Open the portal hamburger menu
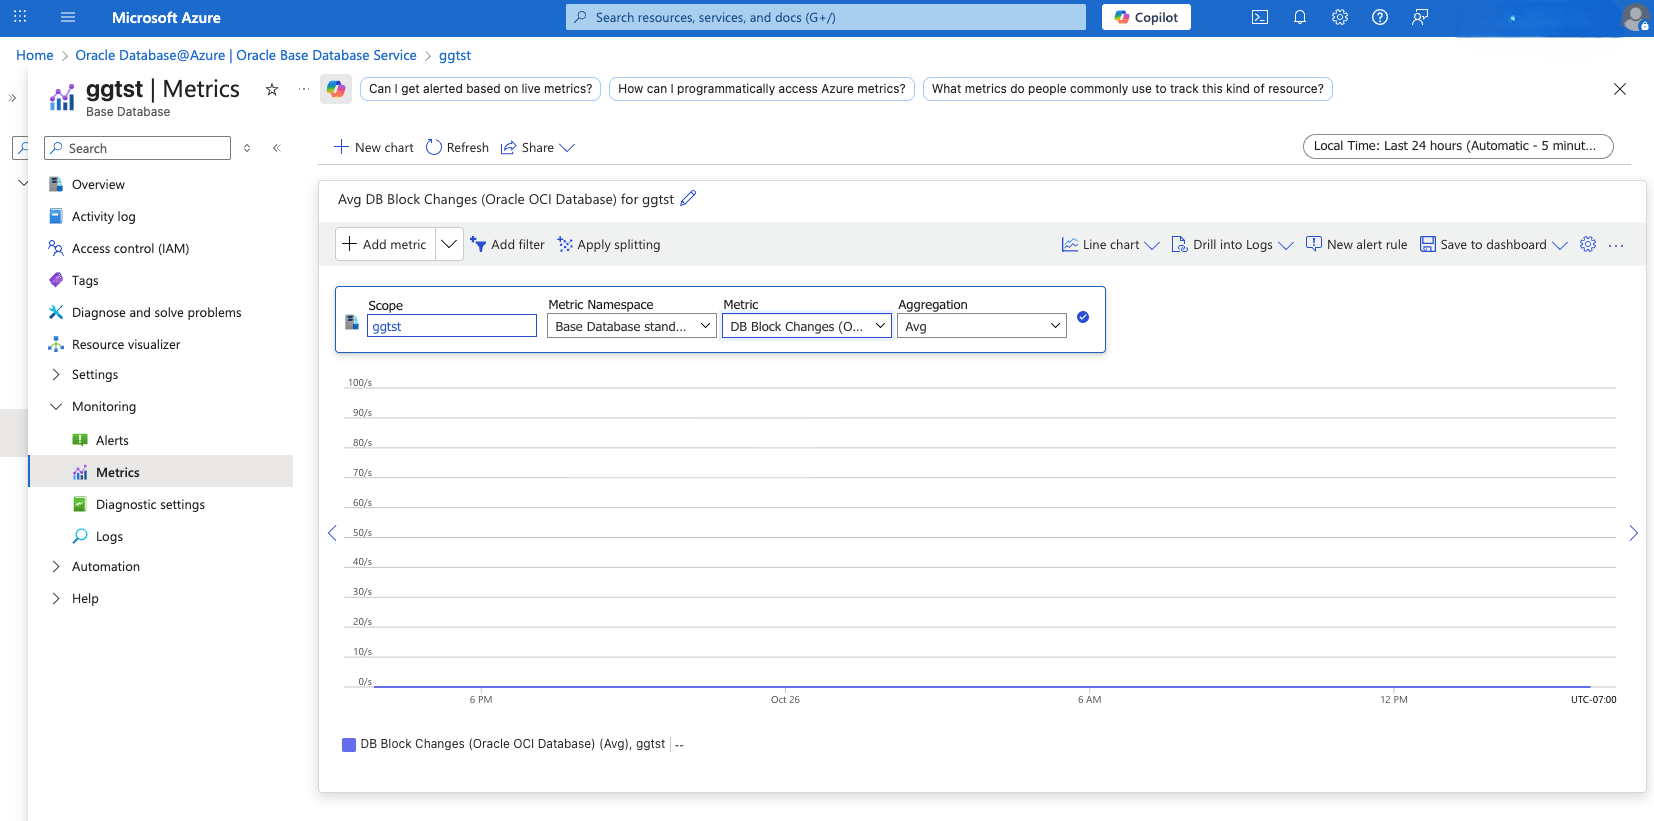This screenshot has width=1654, height=821. coord(68,17)
